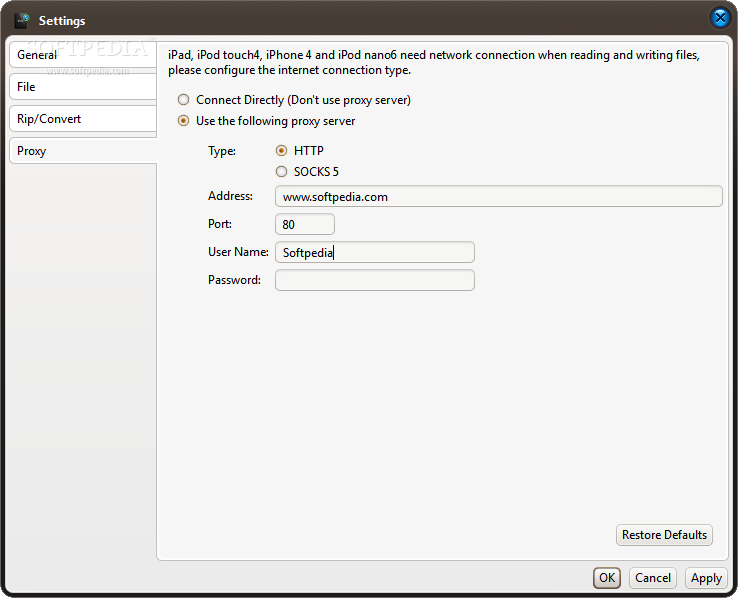Click the 'Type:' label text
738x598 pixels.
point(222,151)
